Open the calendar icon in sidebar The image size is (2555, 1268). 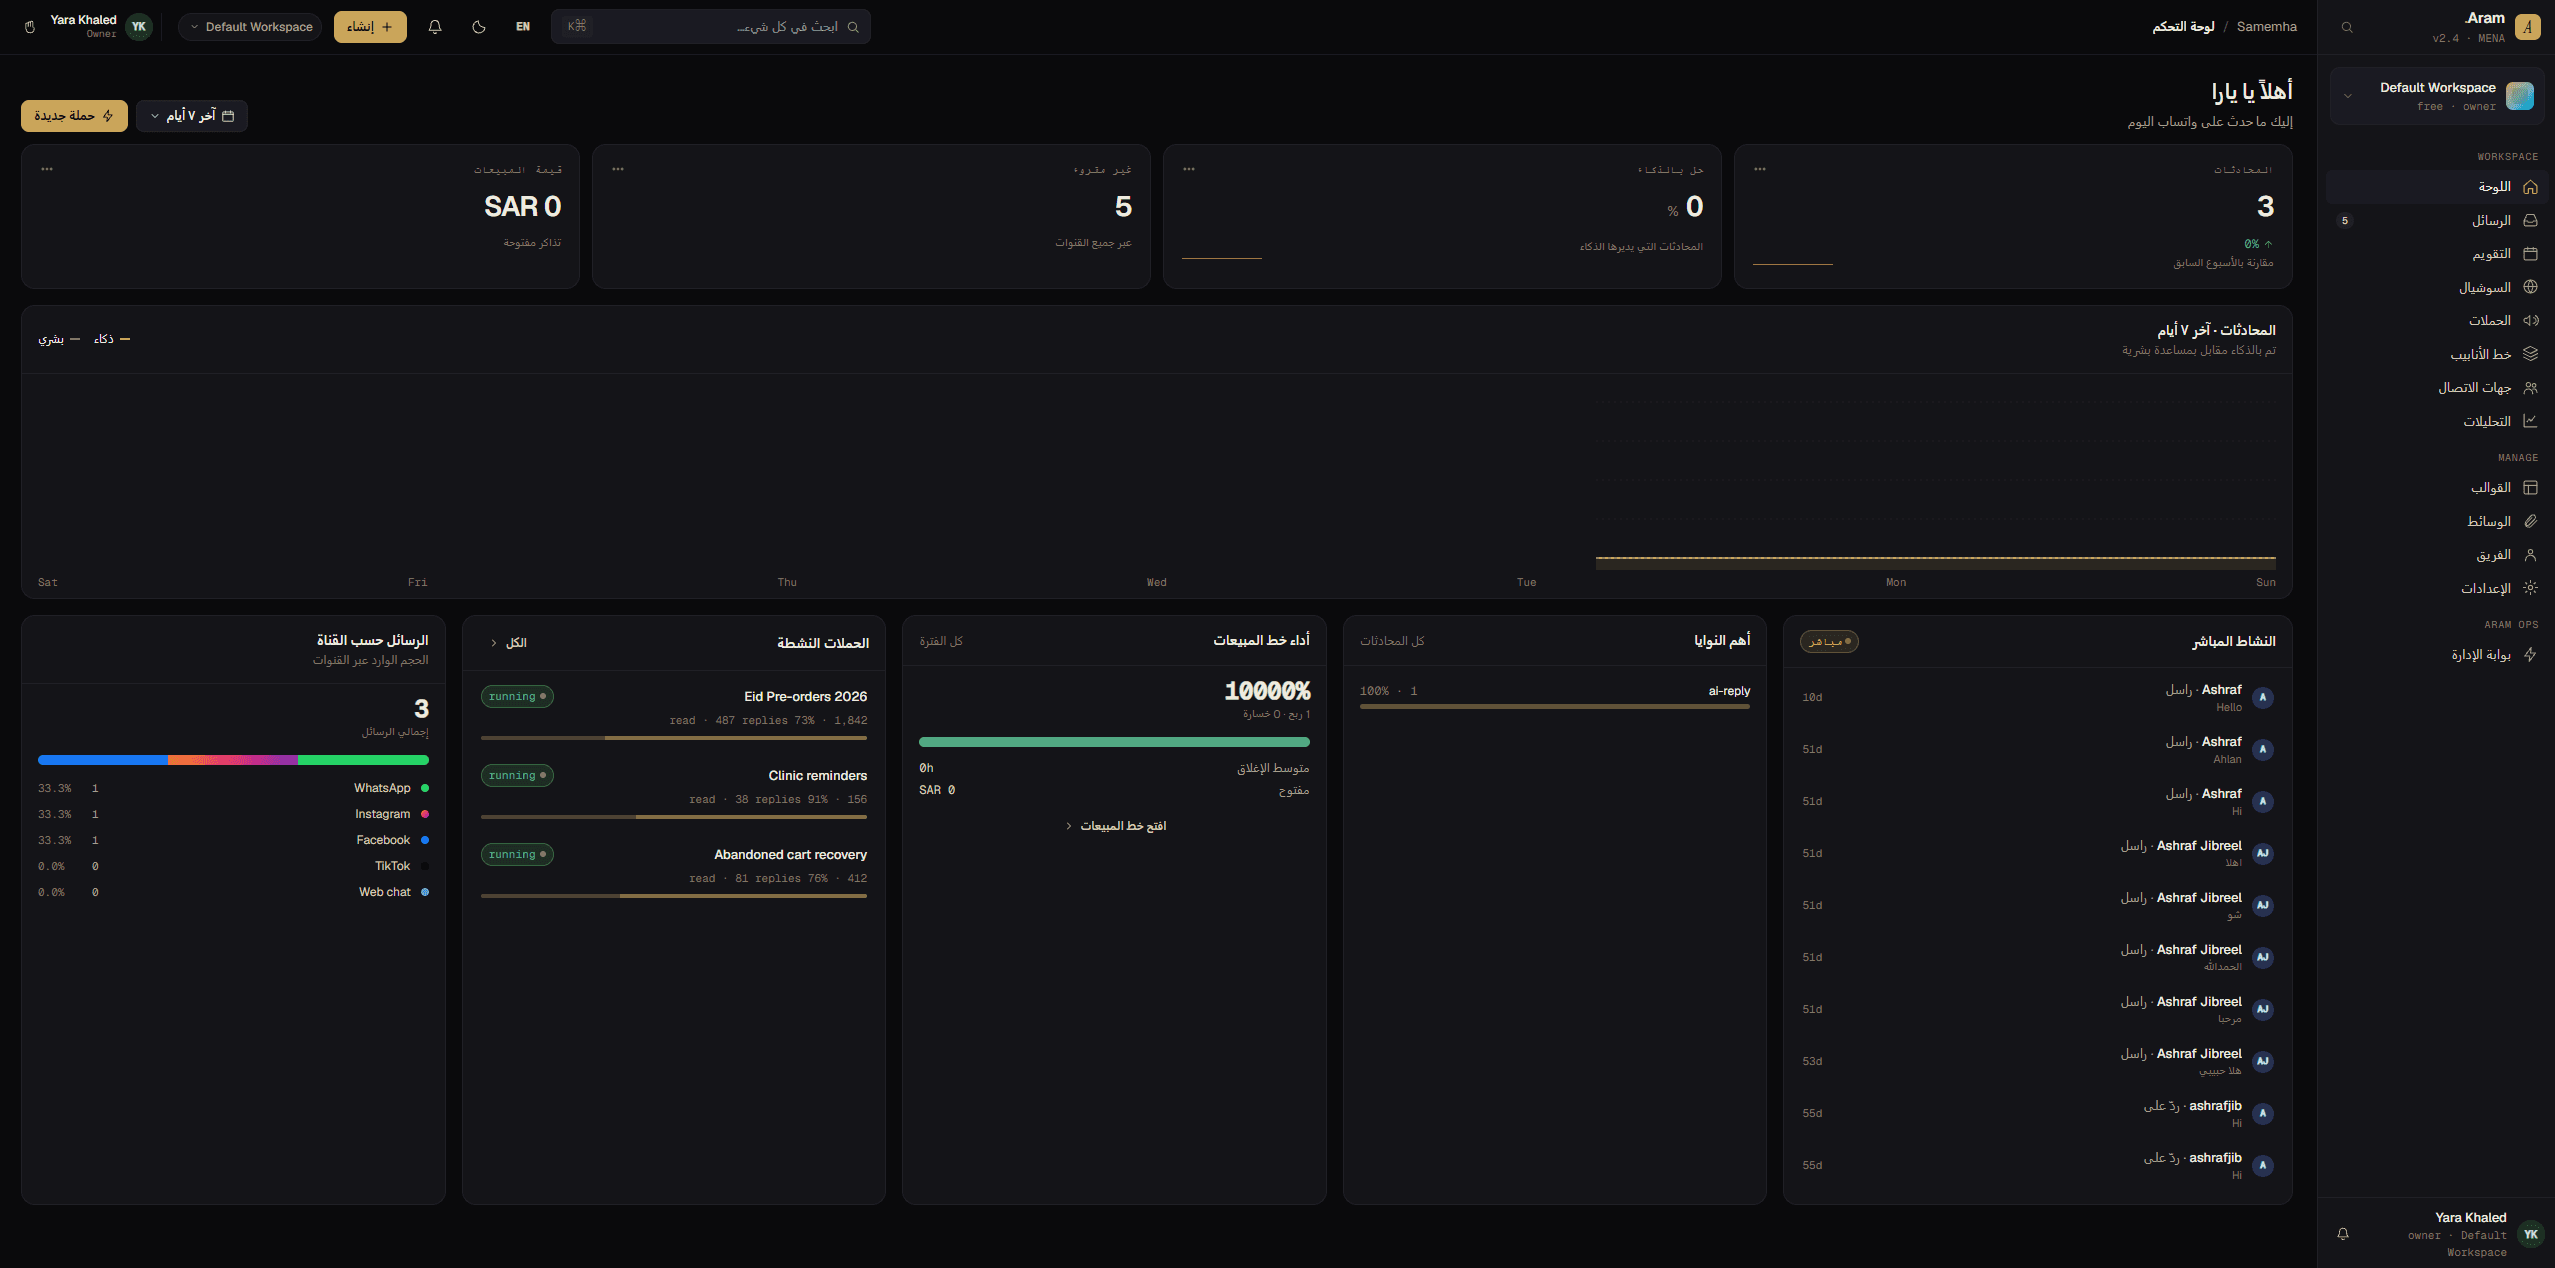point(2530,254)
